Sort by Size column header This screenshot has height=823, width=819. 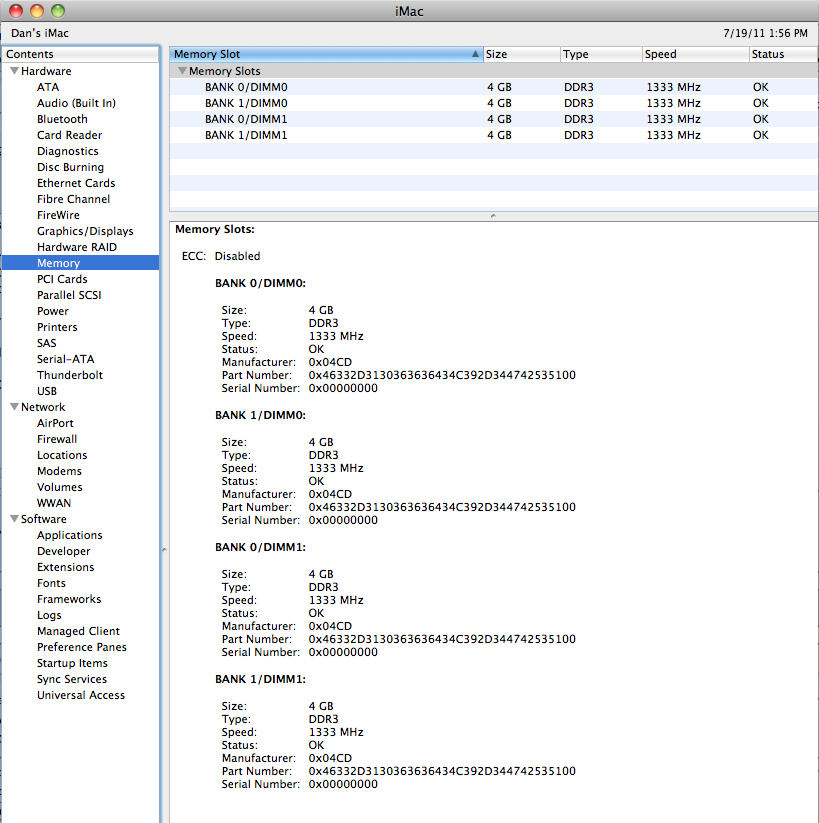coord(521,54)
